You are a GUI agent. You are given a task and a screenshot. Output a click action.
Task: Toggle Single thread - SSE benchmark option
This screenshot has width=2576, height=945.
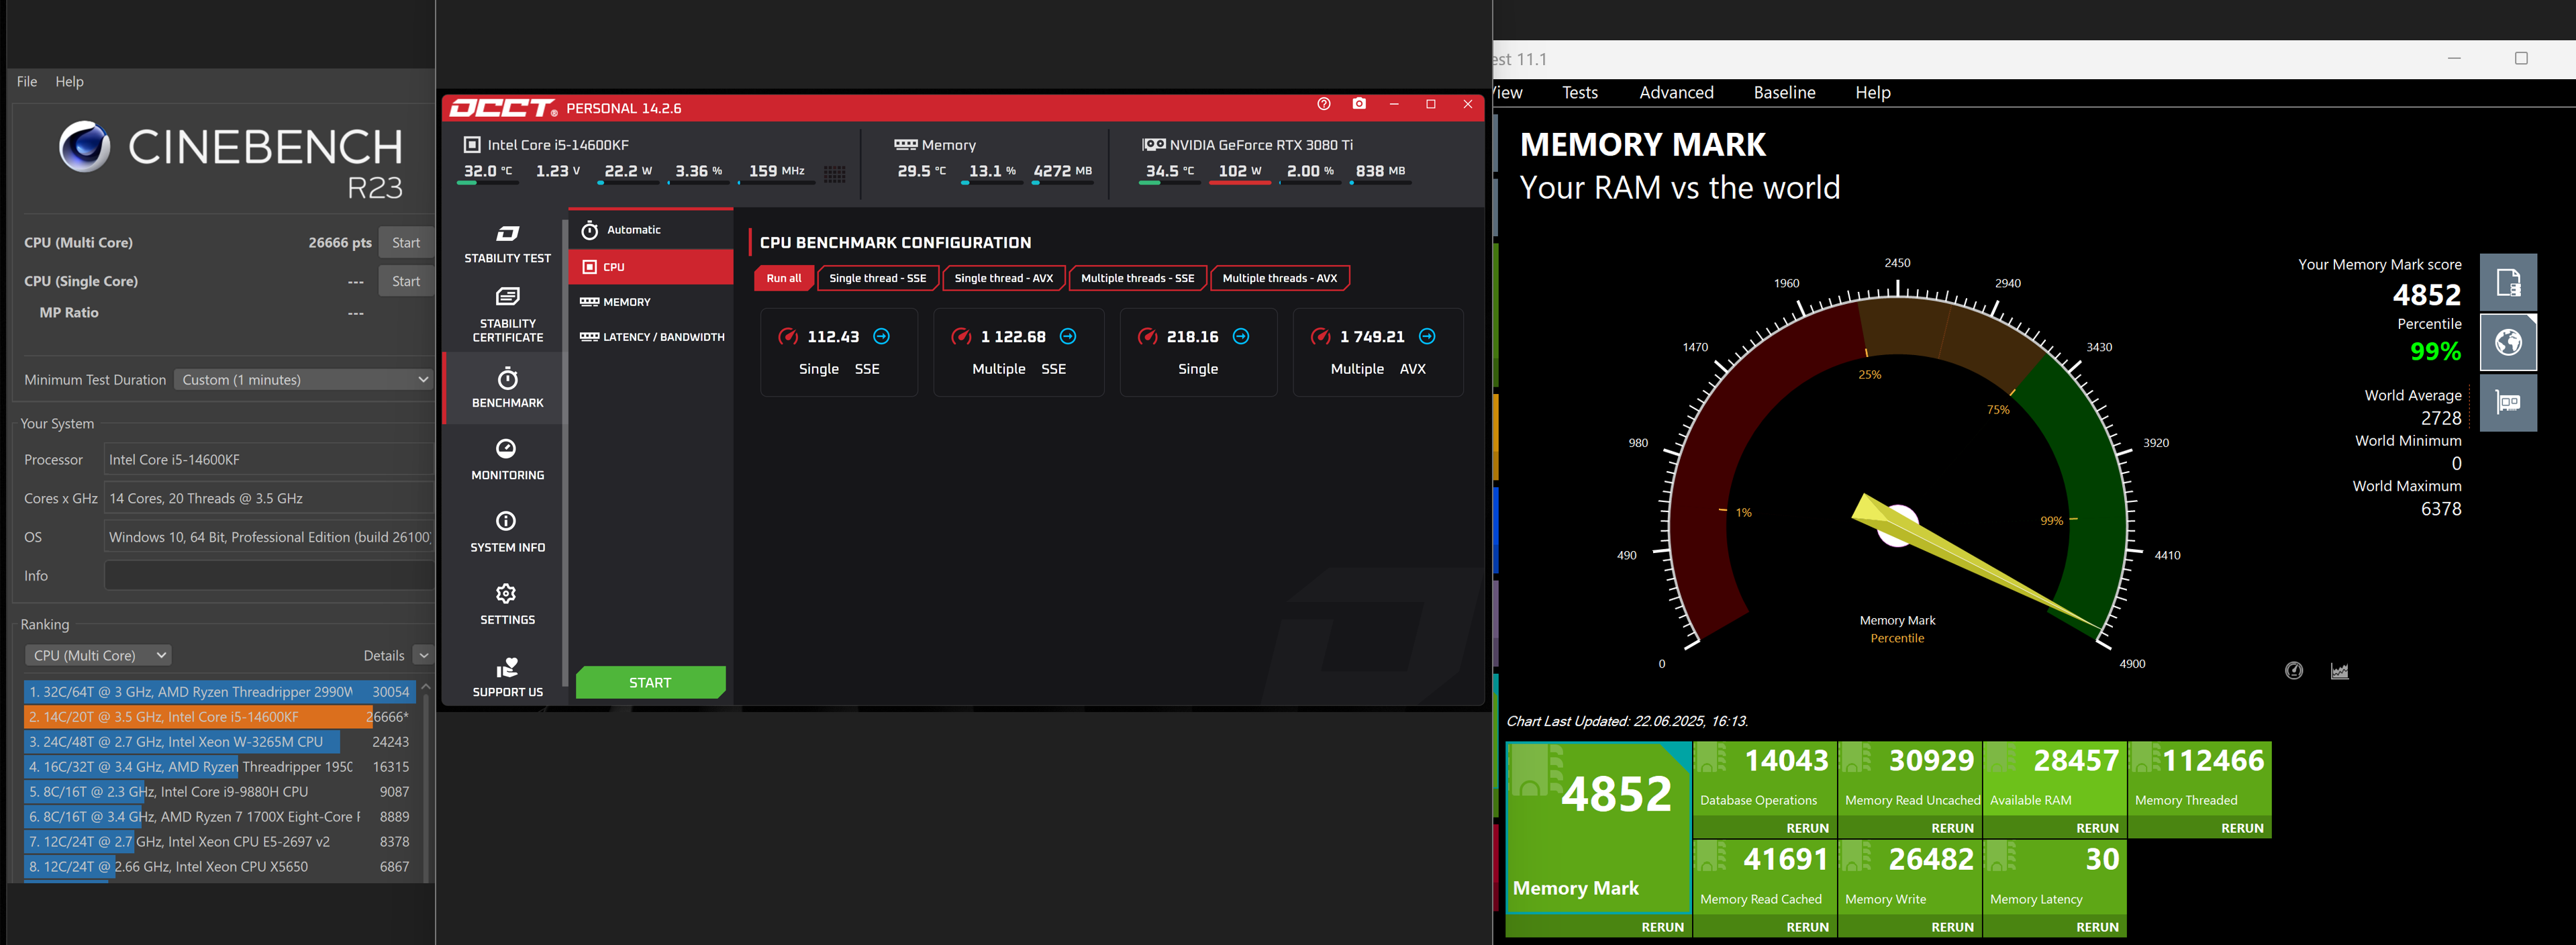[877, 278]
